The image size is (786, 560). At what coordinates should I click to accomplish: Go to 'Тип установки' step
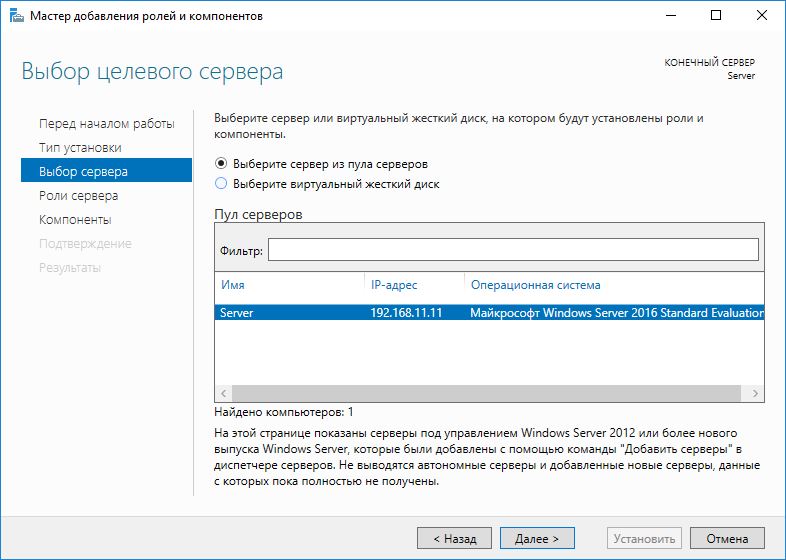click(x=80, y=148)
